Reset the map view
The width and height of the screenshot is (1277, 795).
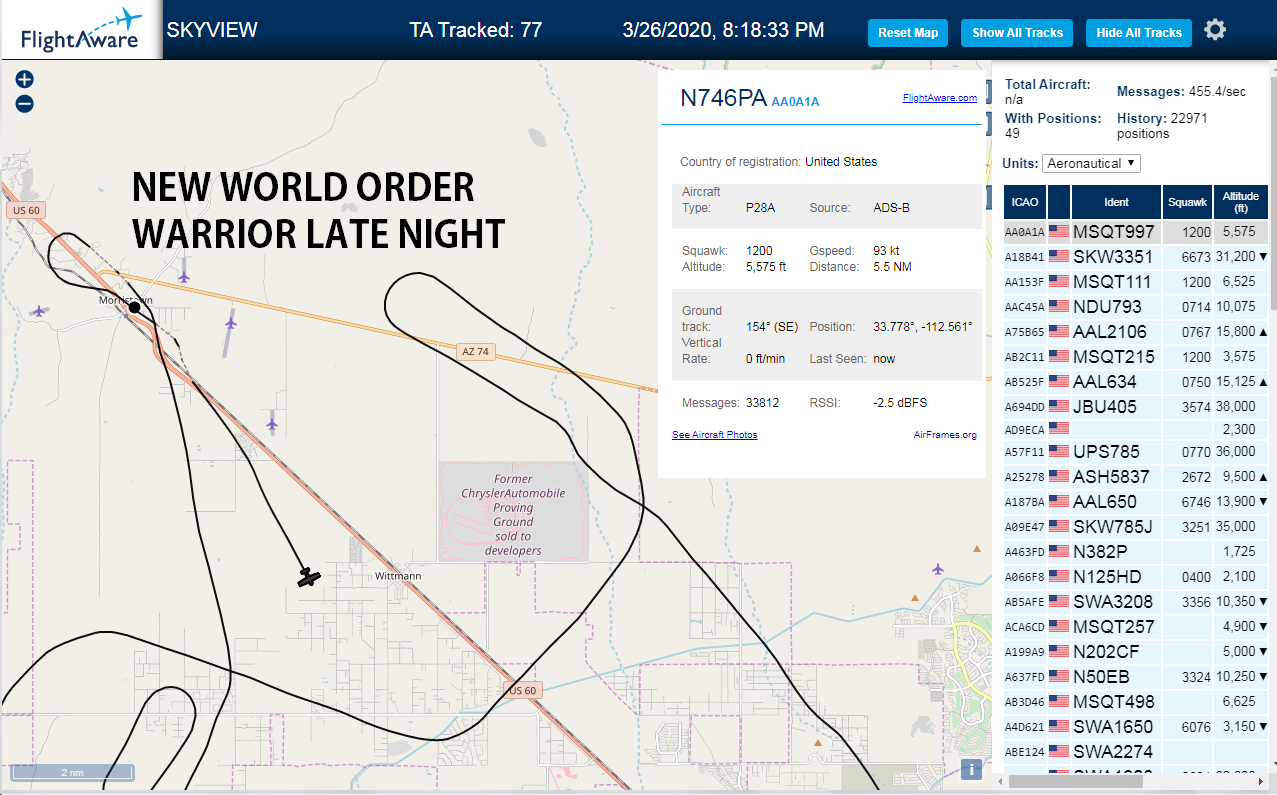tap(908, 33)
